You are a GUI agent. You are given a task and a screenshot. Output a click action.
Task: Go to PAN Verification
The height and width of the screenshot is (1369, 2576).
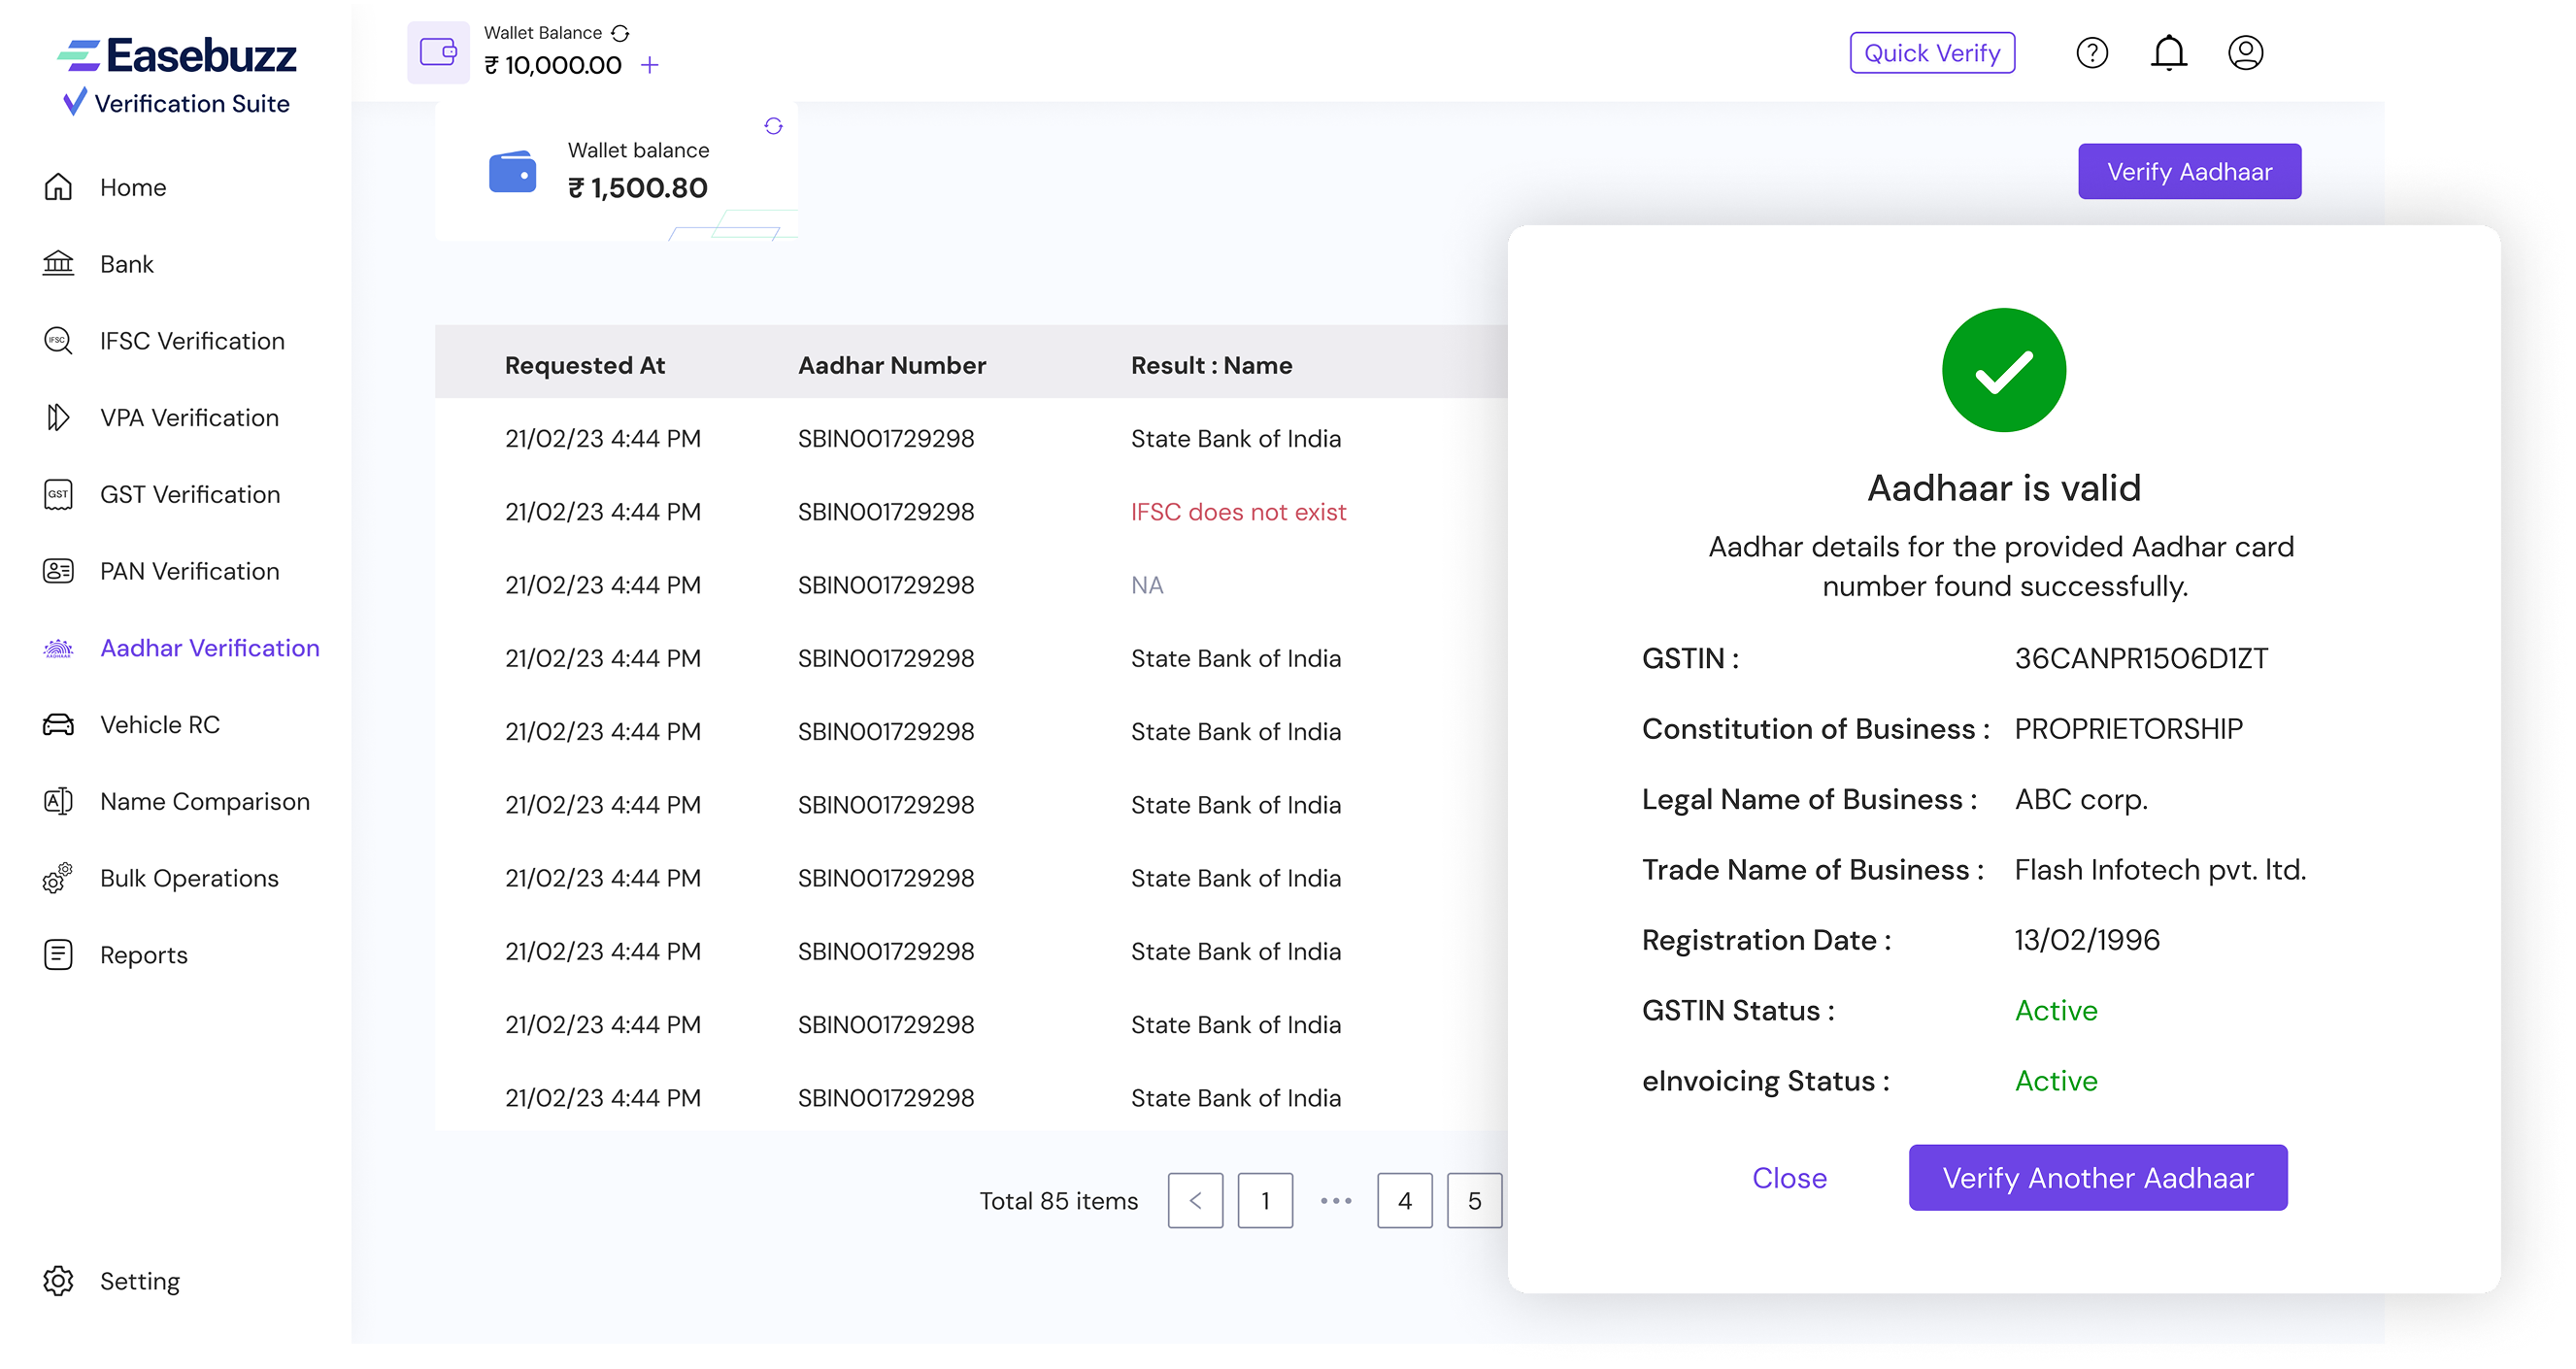click(x=189, y=571)
